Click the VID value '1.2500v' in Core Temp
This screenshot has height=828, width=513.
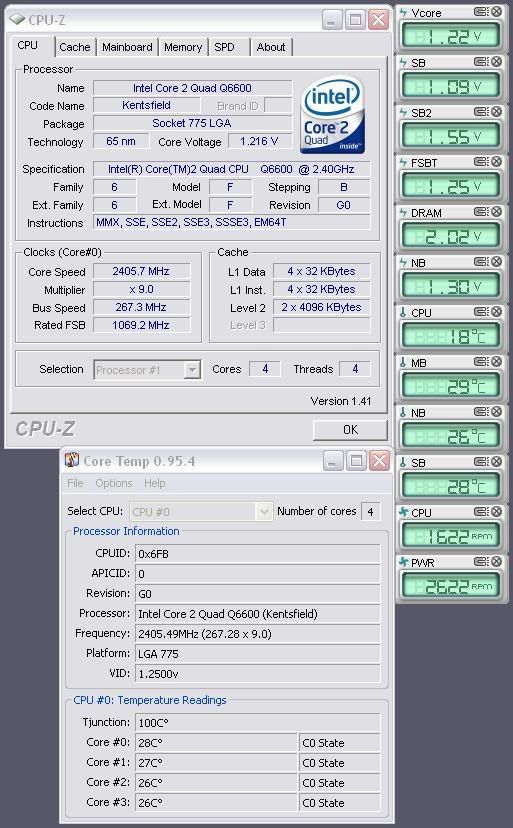coord(257,674)
